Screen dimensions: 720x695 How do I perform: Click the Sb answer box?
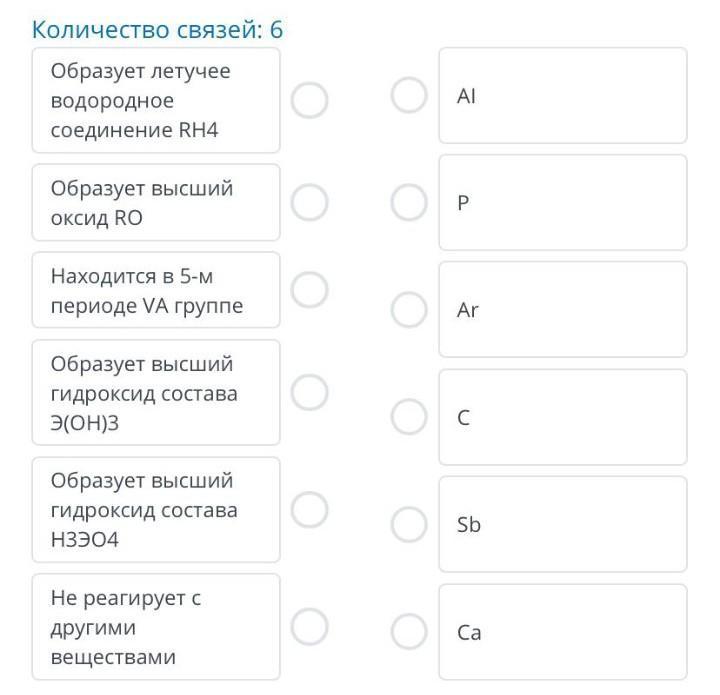pos(562,524)
